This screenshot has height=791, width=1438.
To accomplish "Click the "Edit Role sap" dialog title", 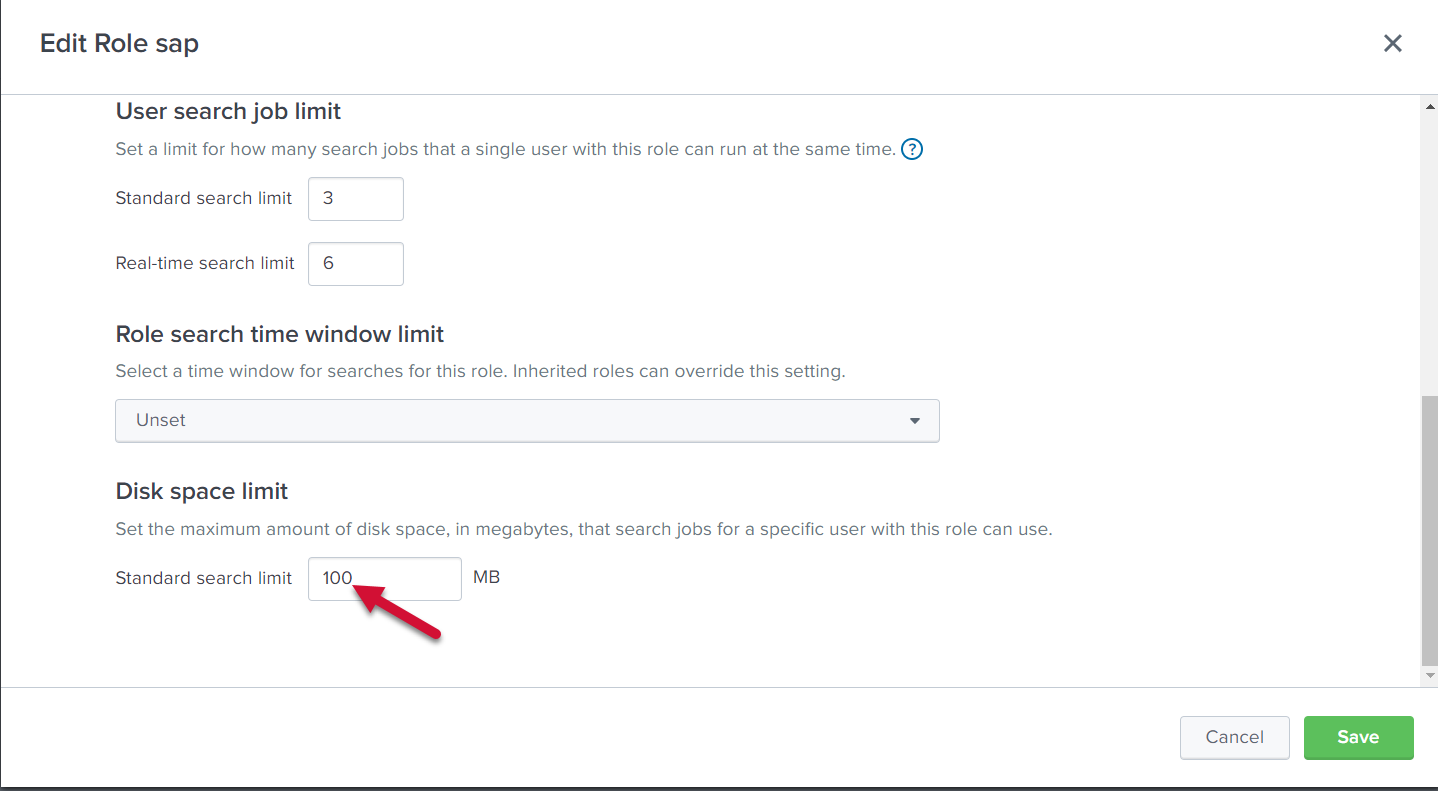I will 119,43.
